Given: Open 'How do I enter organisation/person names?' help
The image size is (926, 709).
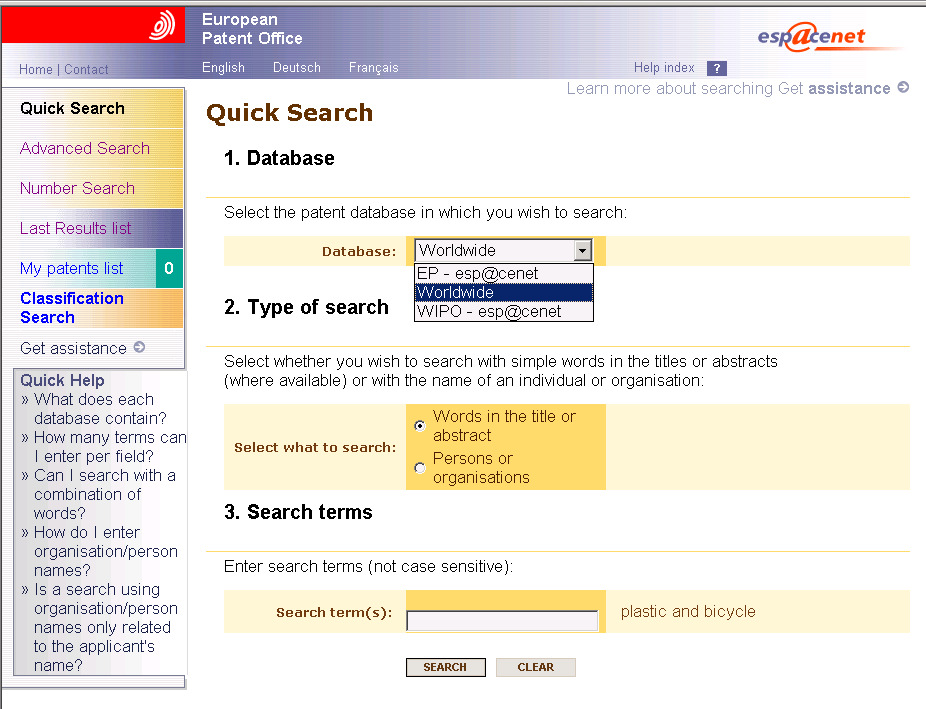Looking at the screenshot, I should (x=106, y=551).
